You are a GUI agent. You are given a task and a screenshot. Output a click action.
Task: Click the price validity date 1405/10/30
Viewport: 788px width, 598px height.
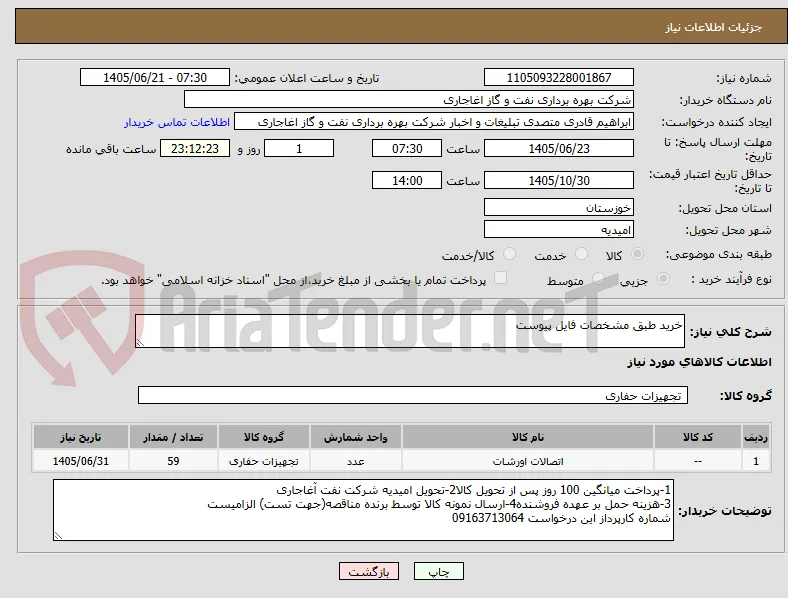pos(559,180)
